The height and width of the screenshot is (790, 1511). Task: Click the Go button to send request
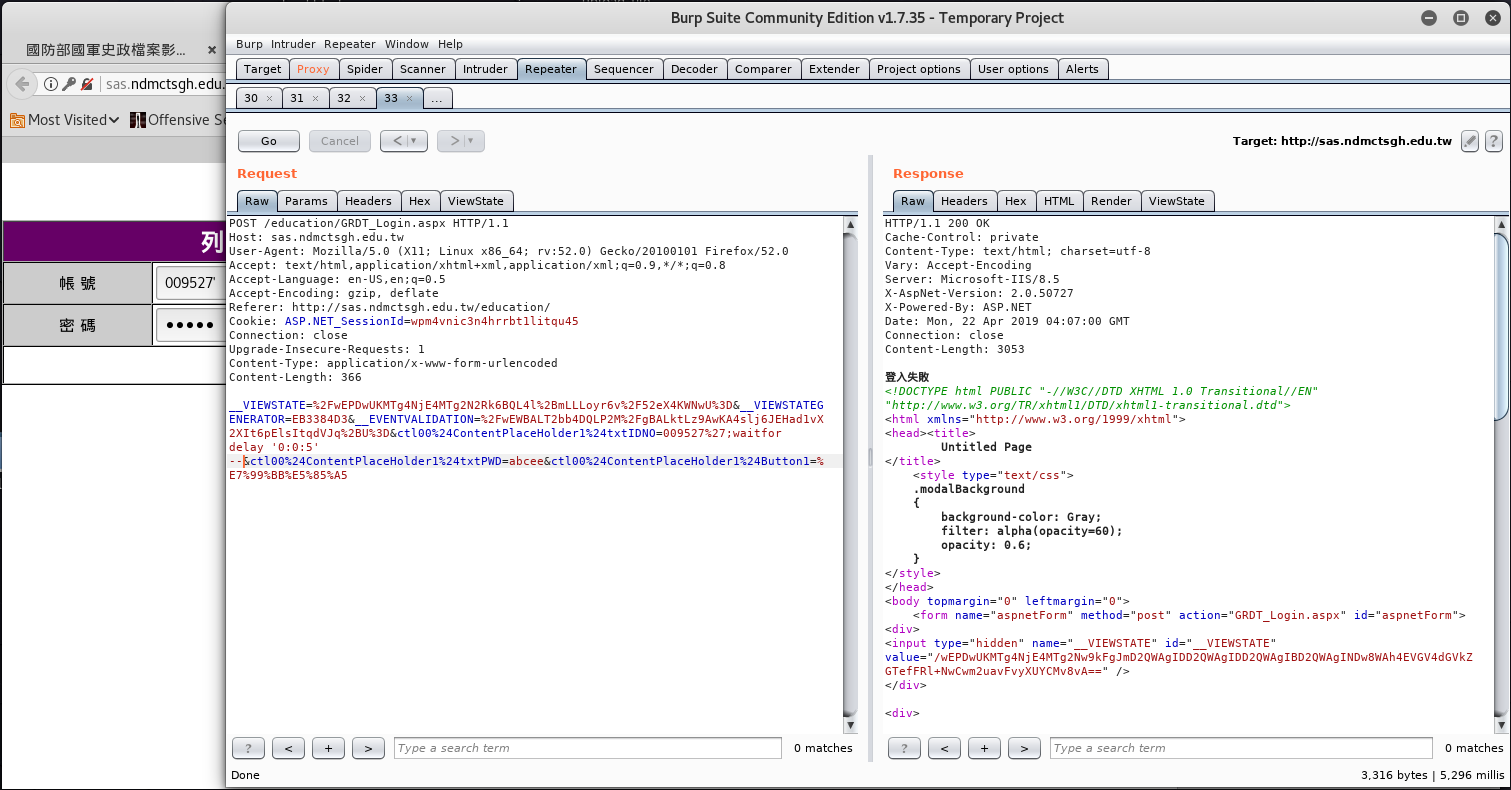click(x=269, y=141)
